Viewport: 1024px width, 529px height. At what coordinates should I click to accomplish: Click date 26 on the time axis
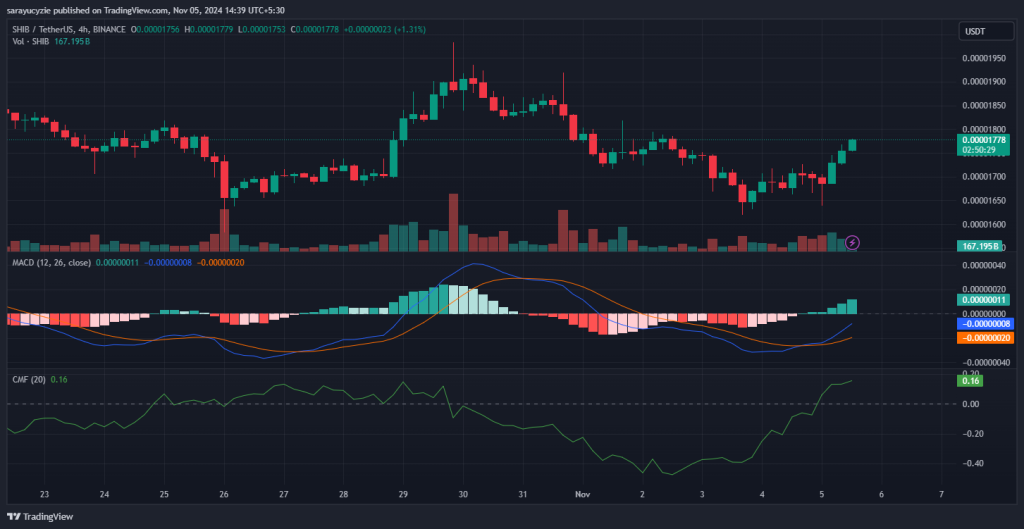225,495
